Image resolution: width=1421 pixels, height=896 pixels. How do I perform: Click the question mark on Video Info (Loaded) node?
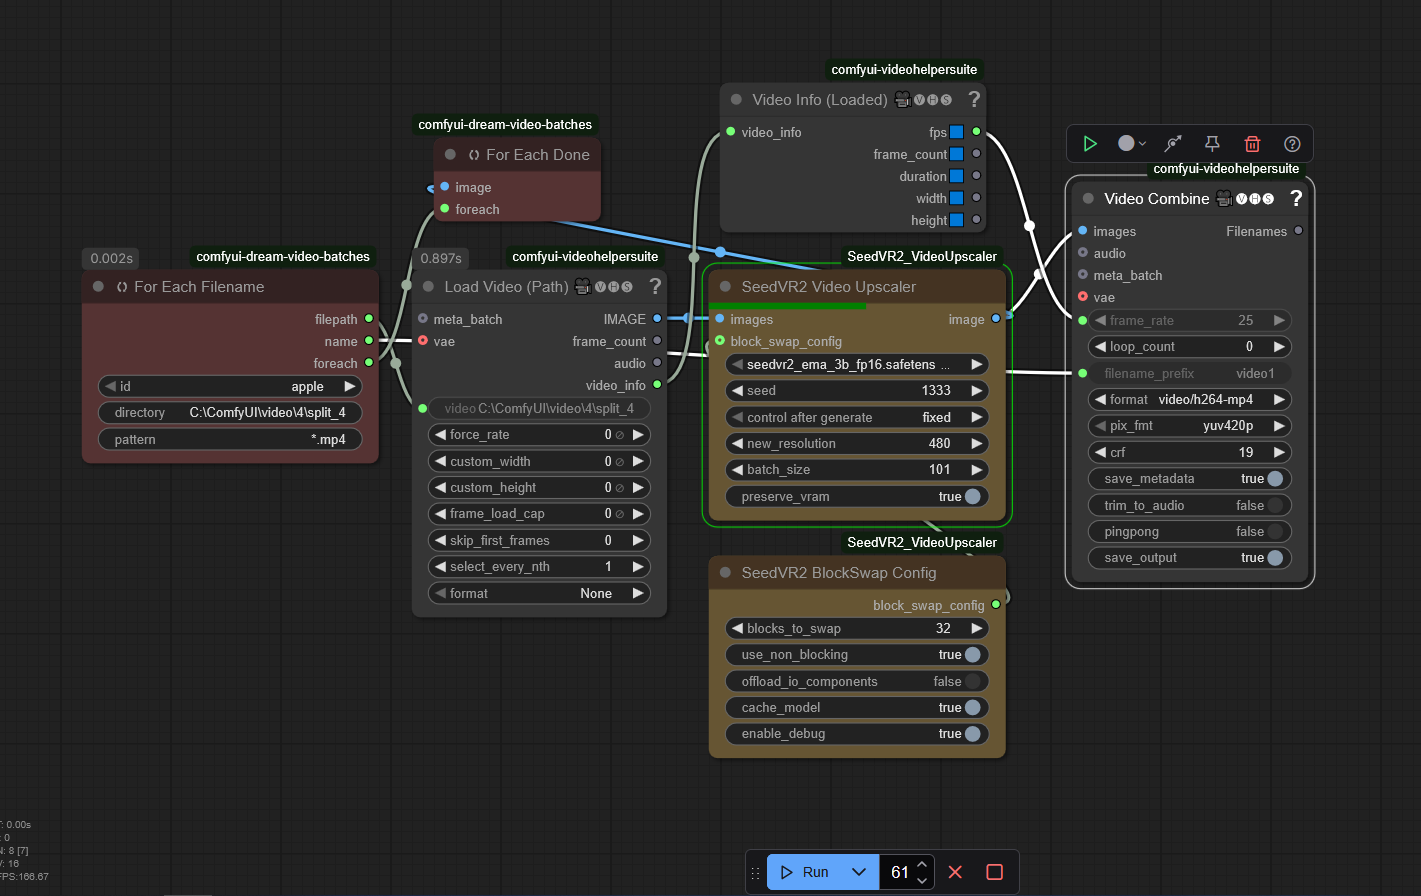pos(974,100)
